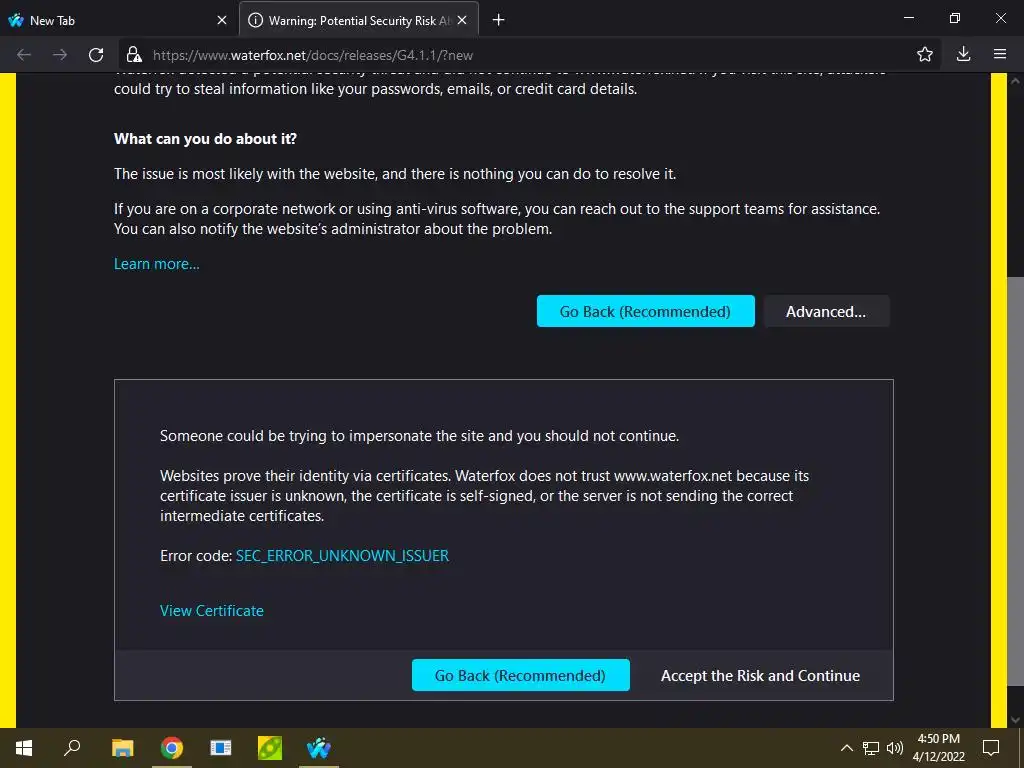Click Go Back (Recommended) in the advanced panel
The height and width of the screenshot is (768, 1024).
coord(520,675)
